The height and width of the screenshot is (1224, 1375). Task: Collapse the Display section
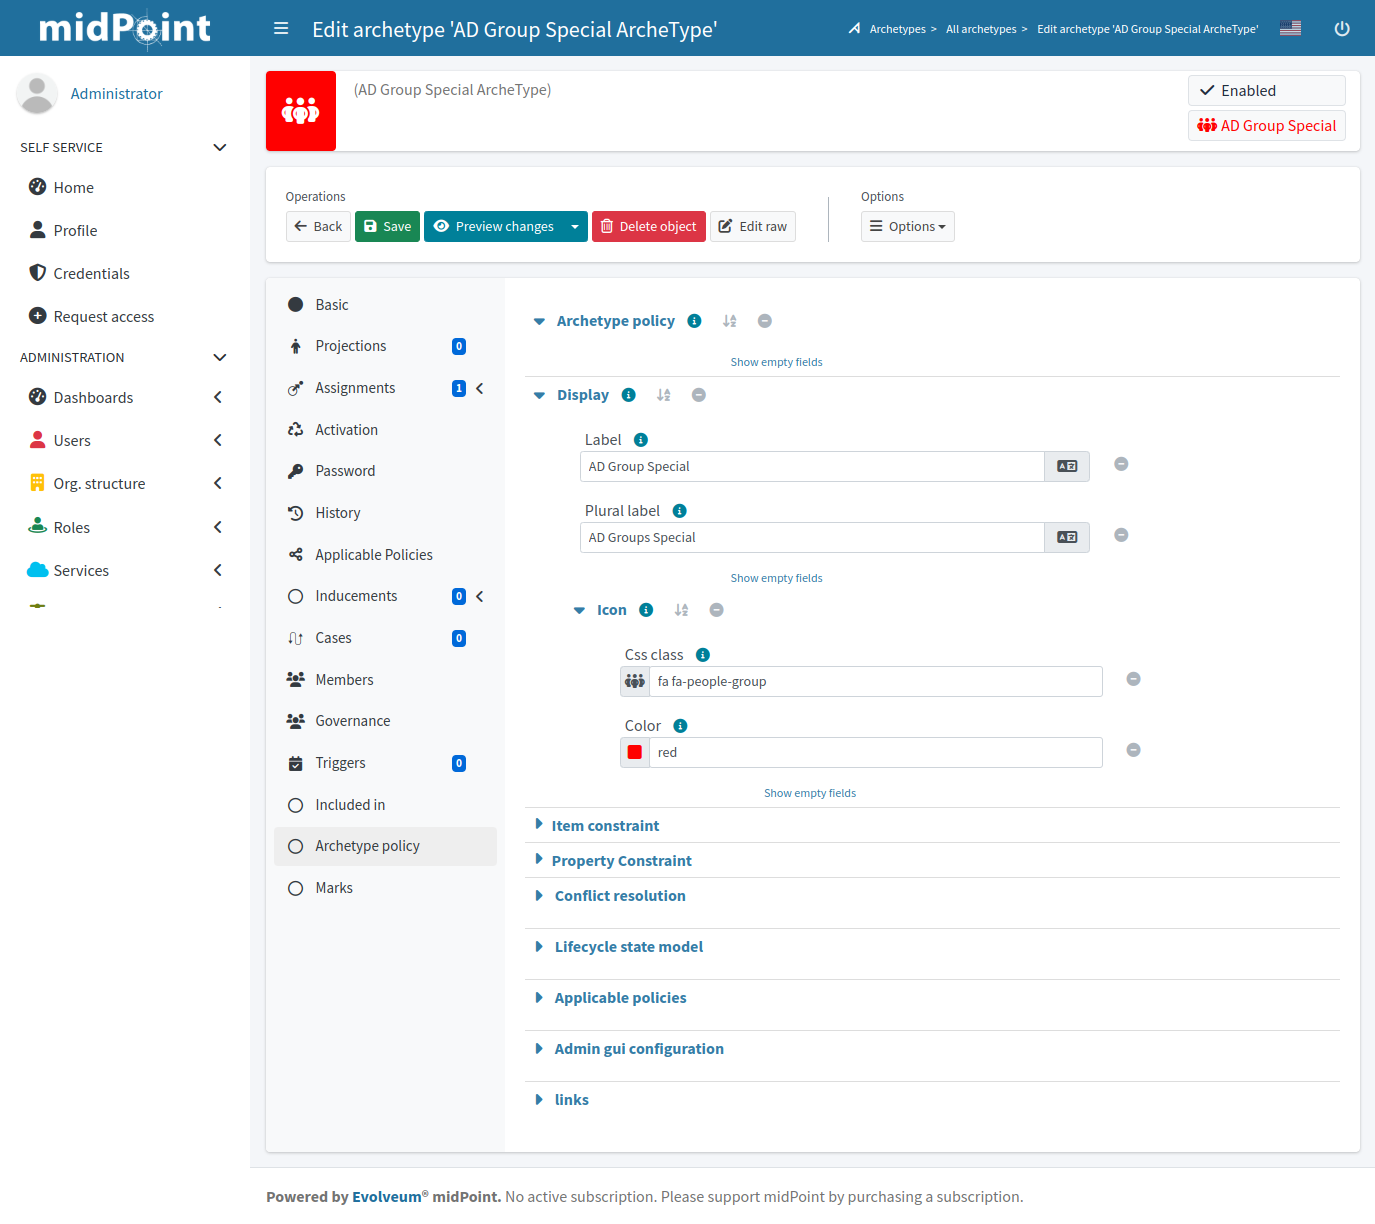[539, 395]
